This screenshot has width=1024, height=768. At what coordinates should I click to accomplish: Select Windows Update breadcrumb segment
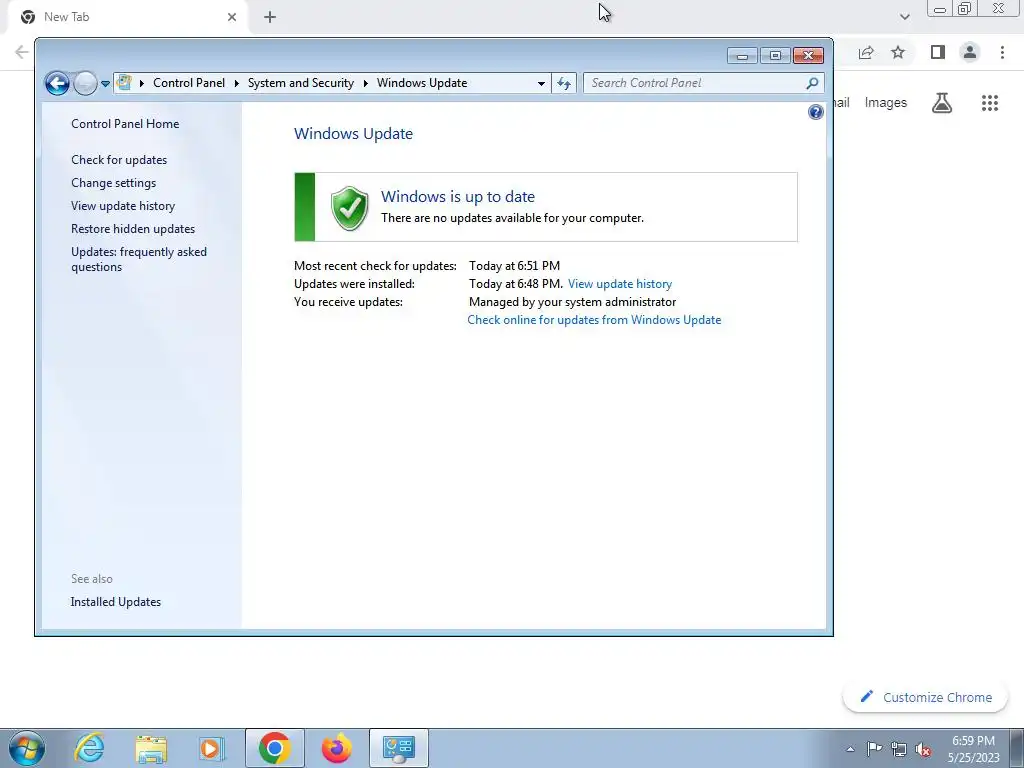coord(422,83)
